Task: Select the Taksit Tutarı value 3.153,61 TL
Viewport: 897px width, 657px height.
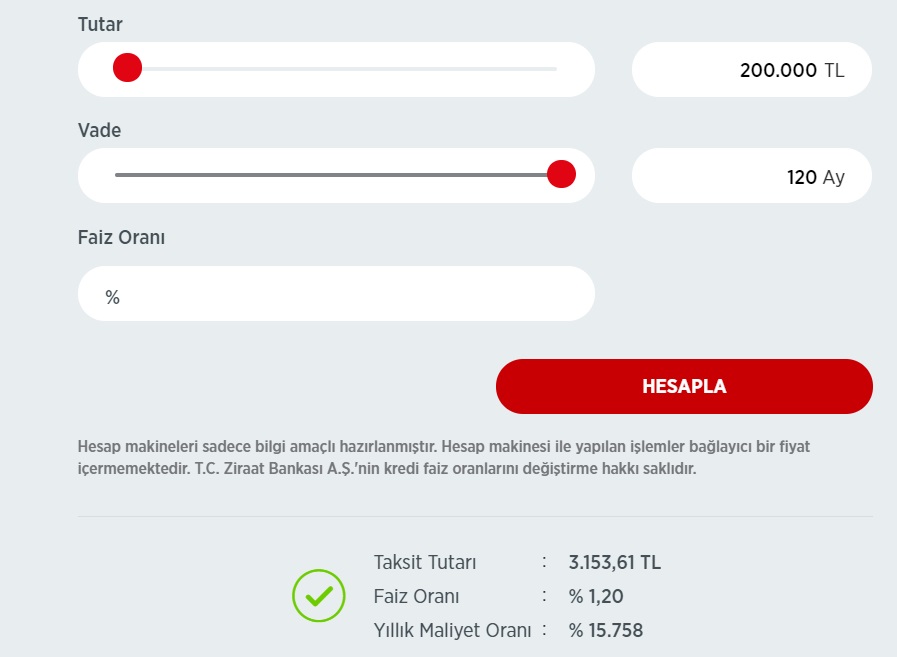Action: tap(614, 562)
